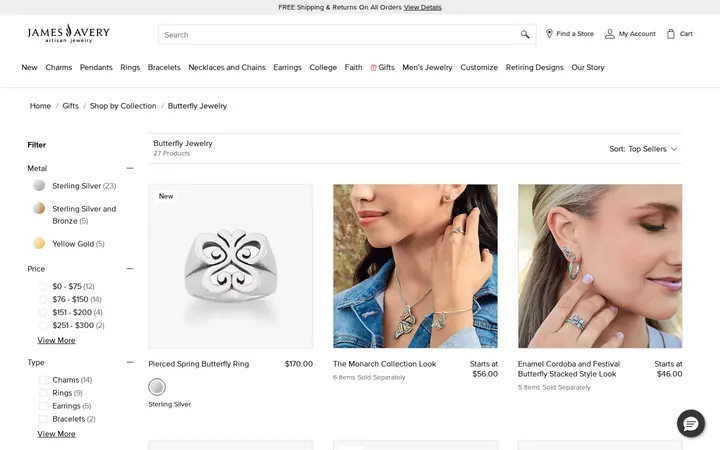720x450 pixels.
Task: Open the Earrings navigation menu
Action: pos(287,67)
